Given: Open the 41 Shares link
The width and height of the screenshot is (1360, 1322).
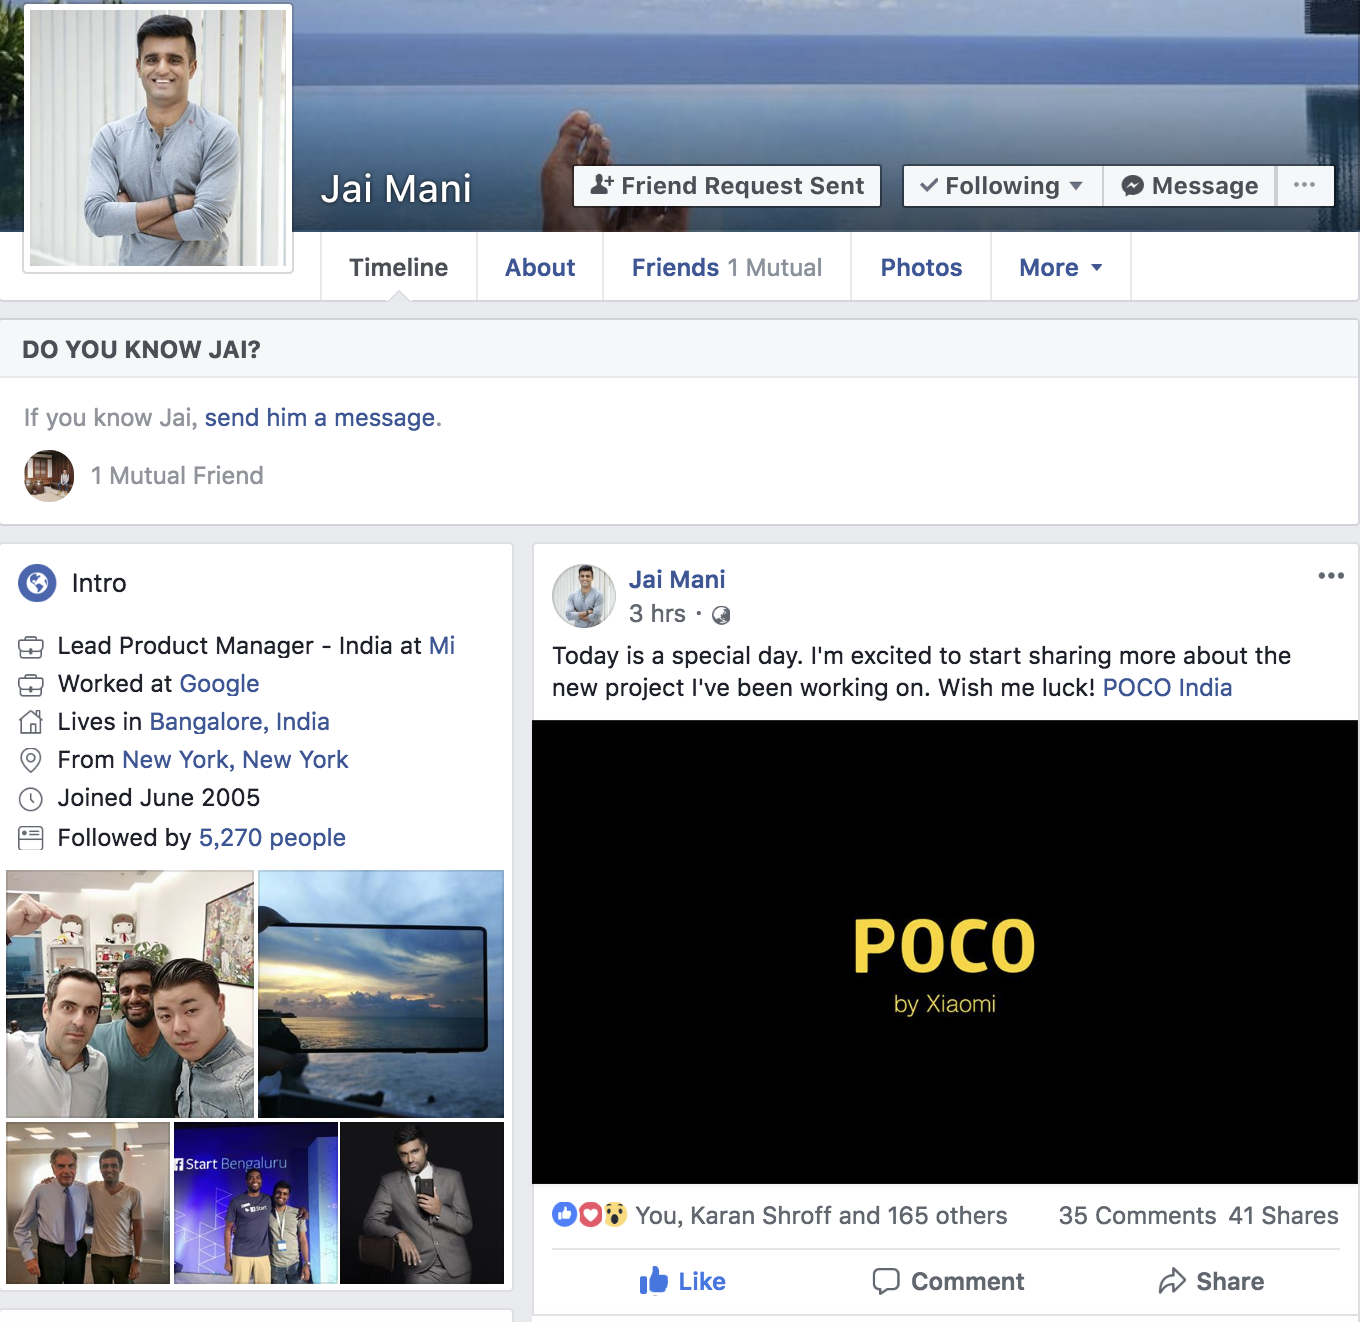Looking at the screenshot, I should click(1283, 1216).
